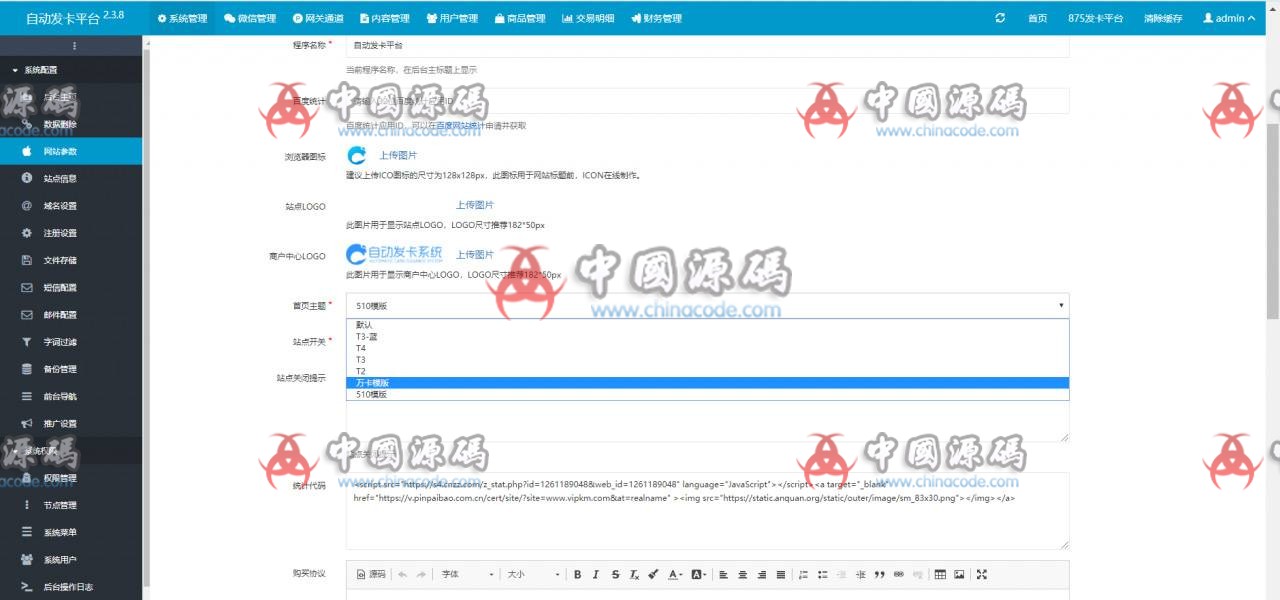Insert an image via the editor toolbar
Viewport: 1280px width, 600px height.
point(959,574)
